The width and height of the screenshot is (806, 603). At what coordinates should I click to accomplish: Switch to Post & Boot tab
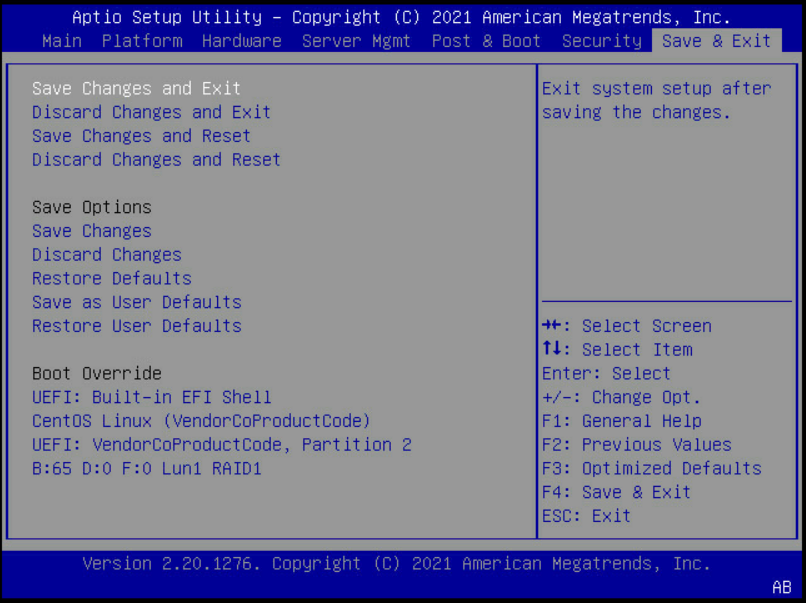tap(486, 41)
